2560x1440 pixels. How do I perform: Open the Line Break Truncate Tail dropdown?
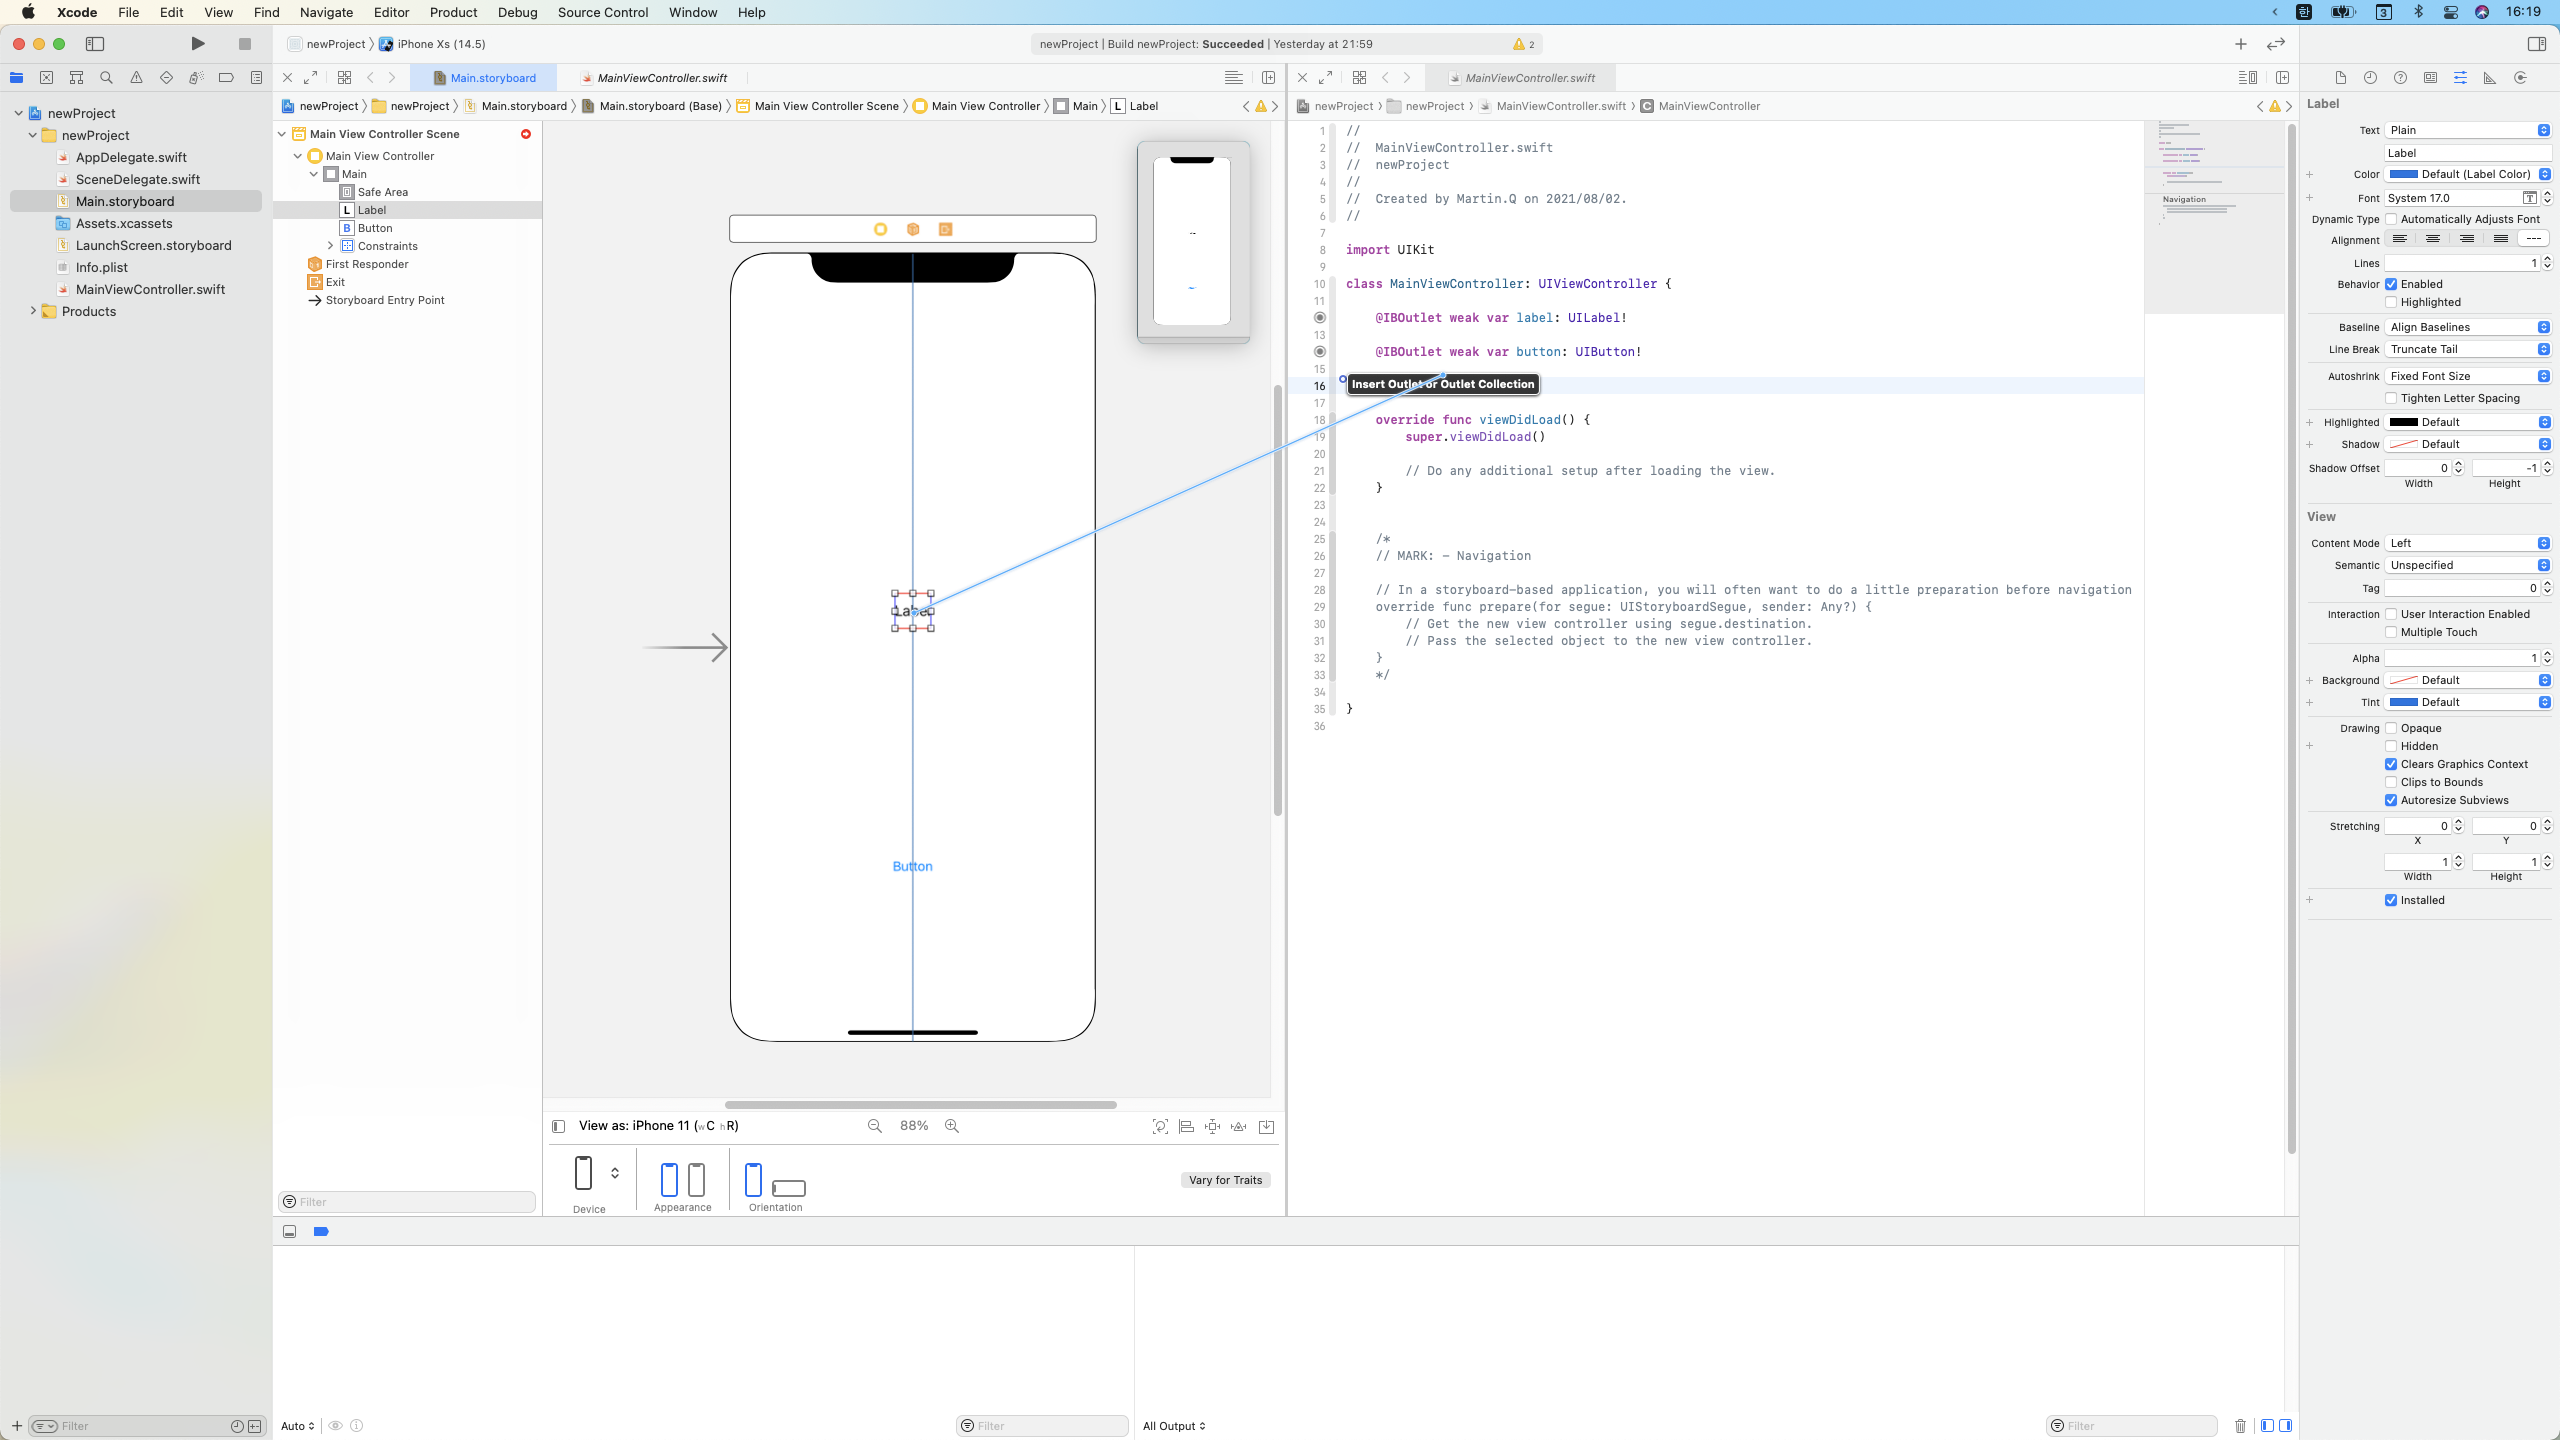coord(2468,349)
